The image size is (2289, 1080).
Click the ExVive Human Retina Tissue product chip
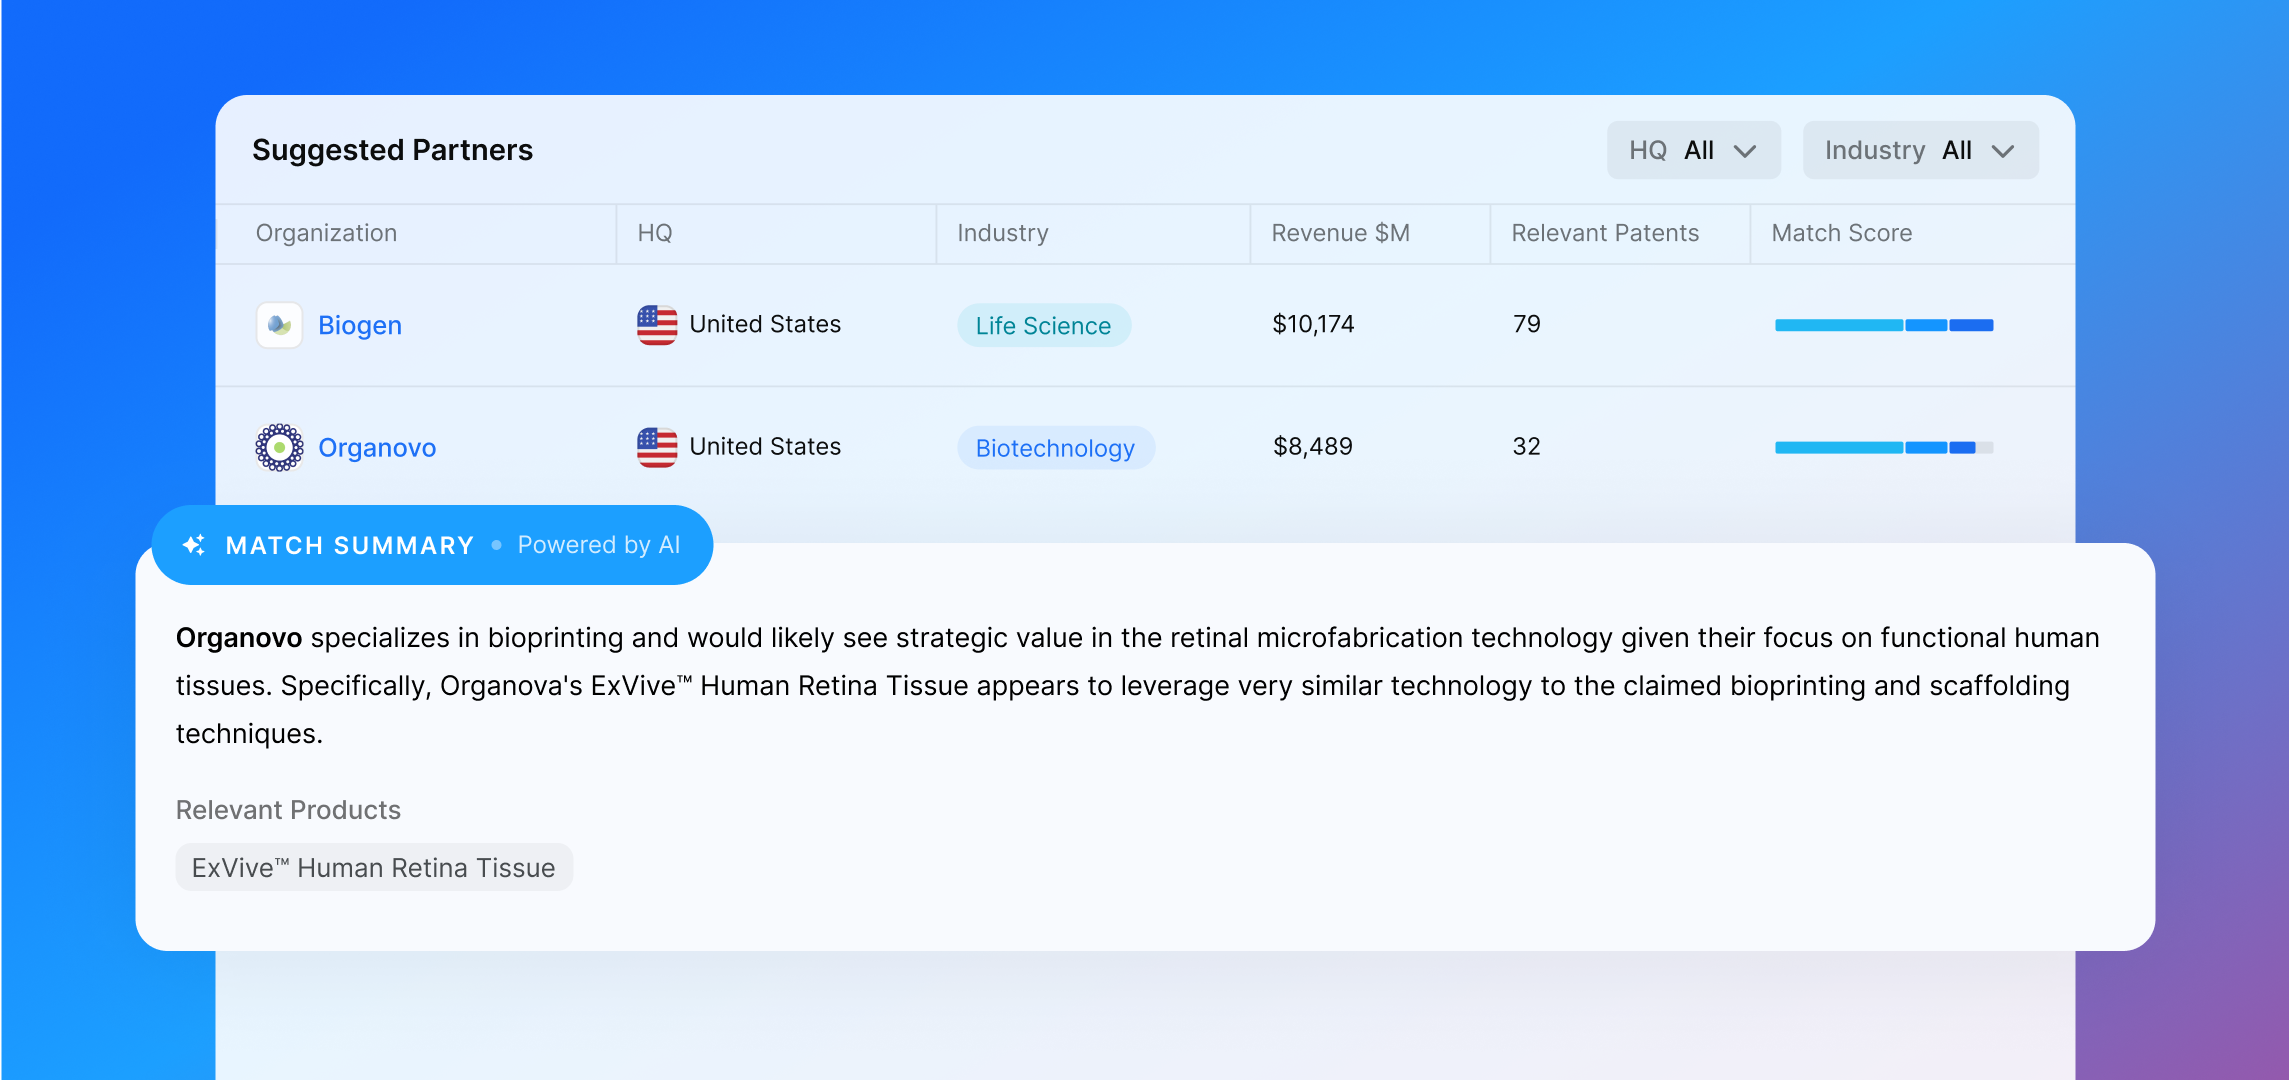374,867
